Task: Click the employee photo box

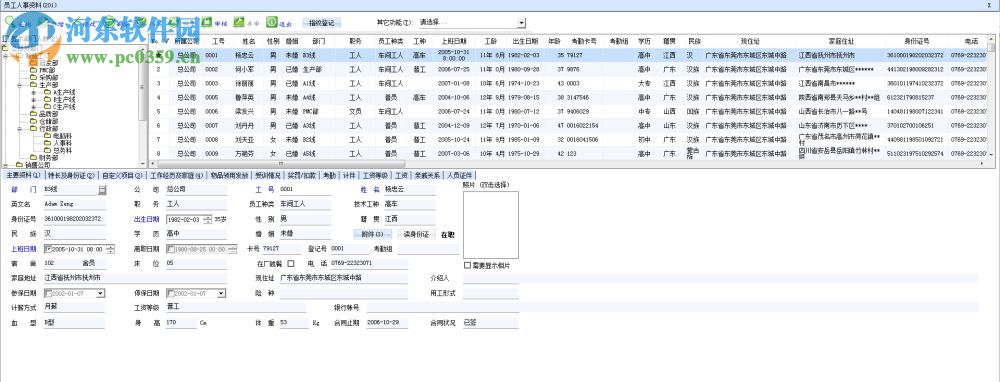Action: [490, 224]
